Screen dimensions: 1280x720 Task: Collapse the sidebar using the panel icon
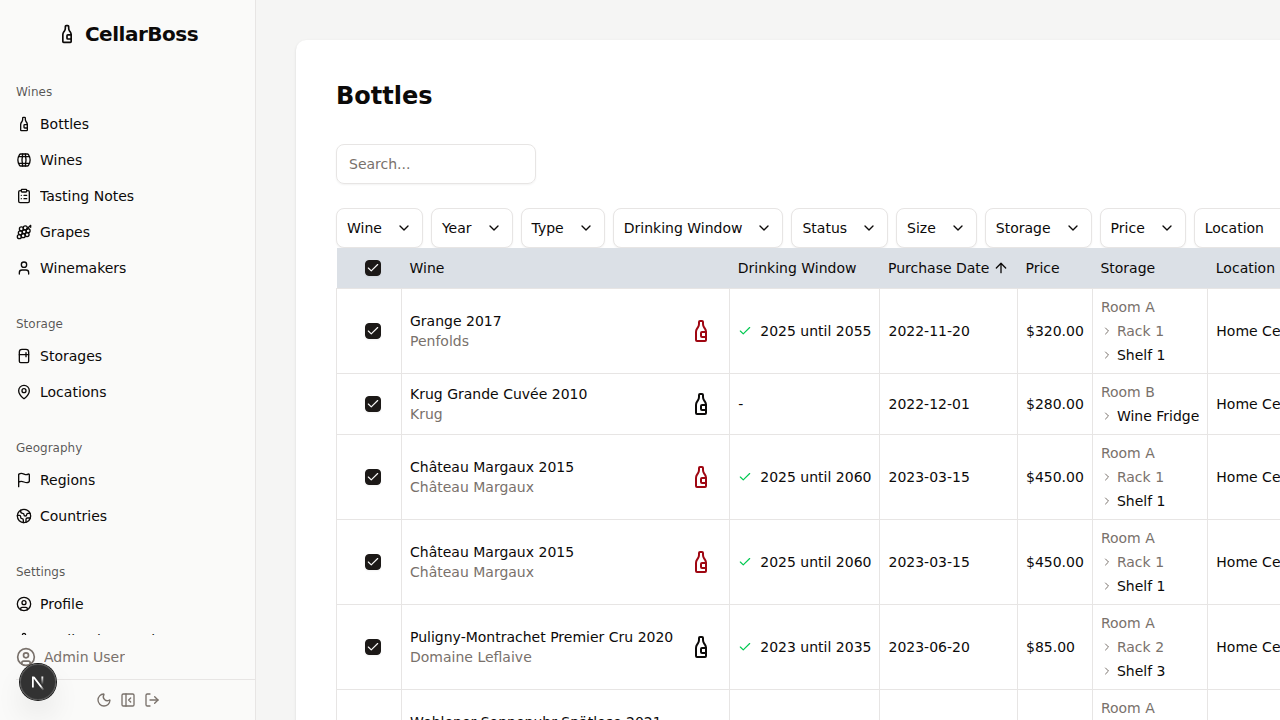[x=128, y=700]
